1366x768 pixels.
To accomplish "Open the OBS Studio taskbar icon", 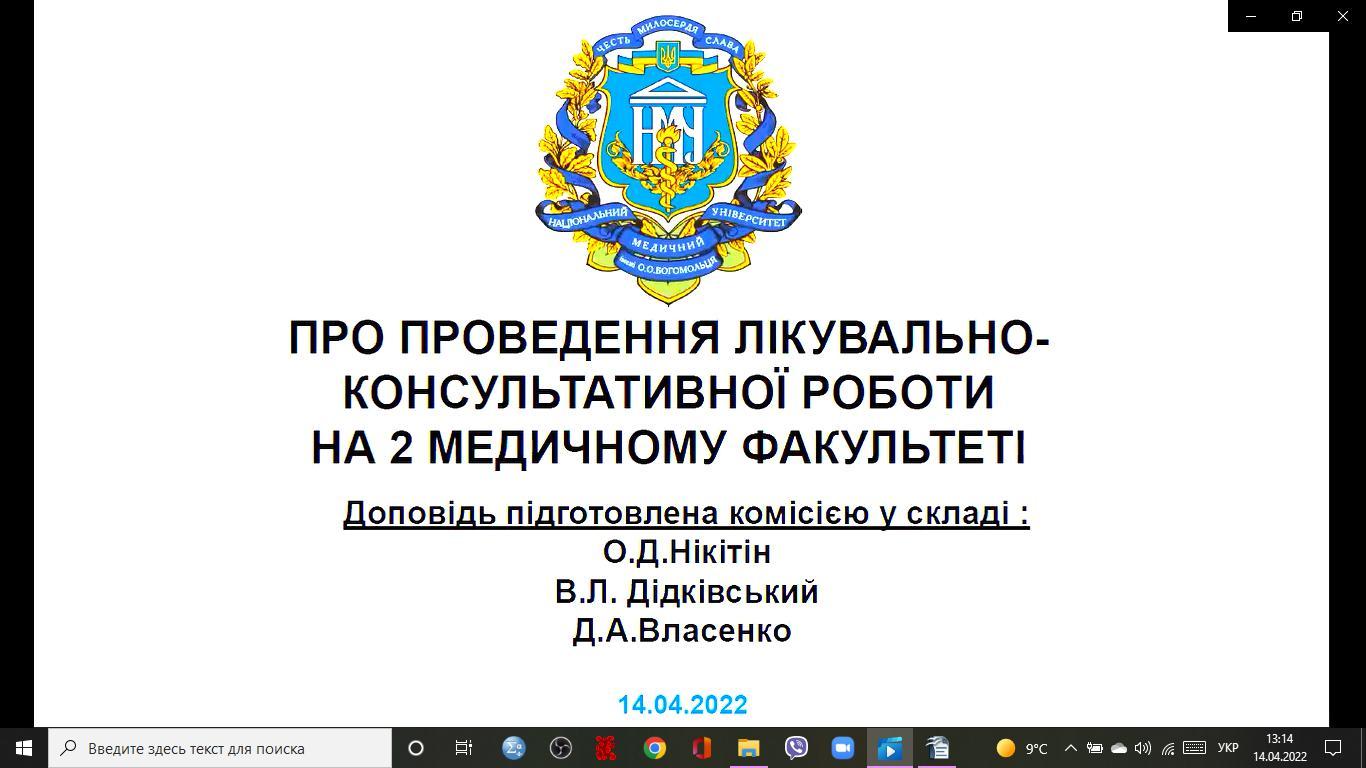I will pyautogui.click(x=561, y=748).
